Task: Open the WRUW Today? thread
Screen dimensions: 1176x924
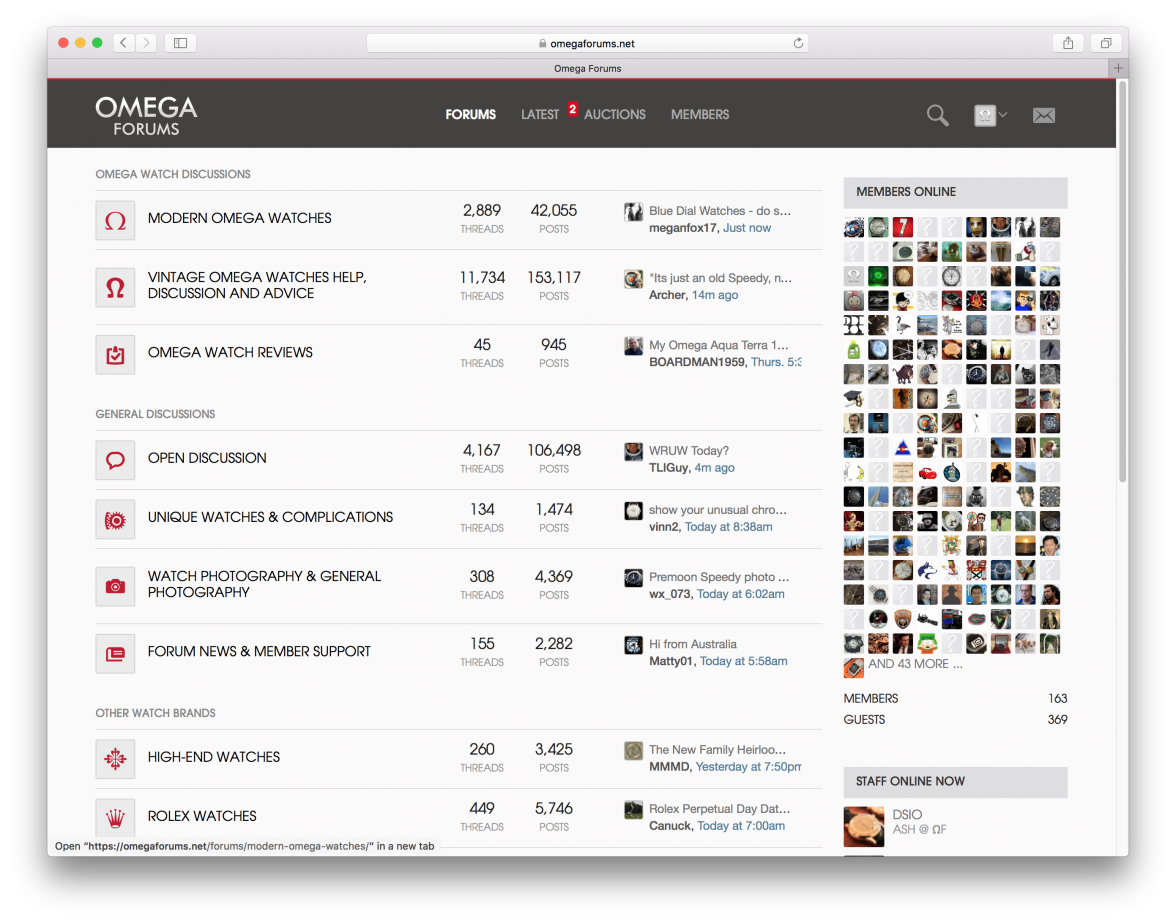Action: point(689,448)
